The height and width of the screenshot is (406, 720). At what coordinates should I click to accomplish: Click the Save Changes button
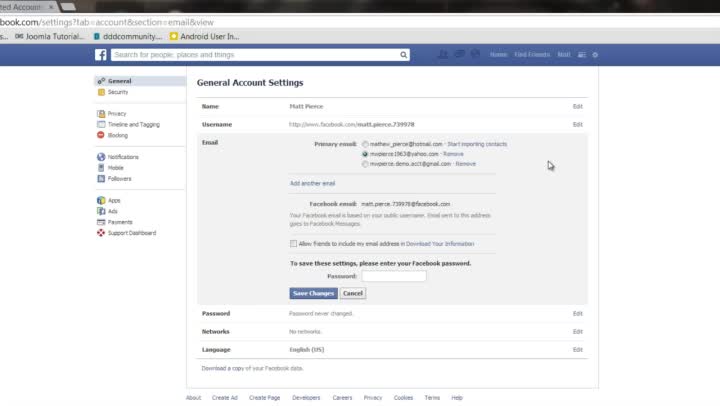[x=314, y=293]
